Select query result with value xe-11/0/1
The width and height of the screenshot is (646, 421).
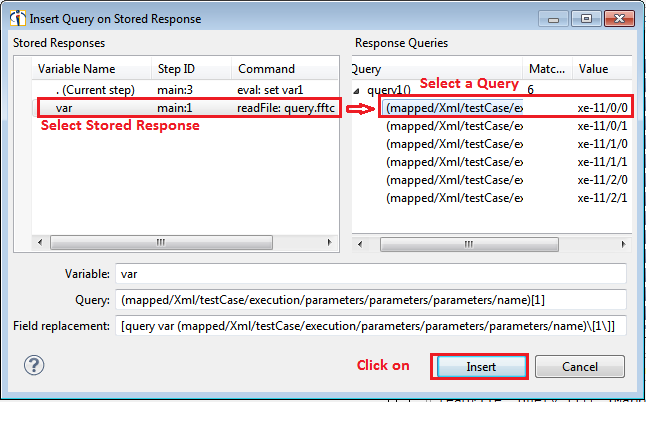click(x=455, y=125)
